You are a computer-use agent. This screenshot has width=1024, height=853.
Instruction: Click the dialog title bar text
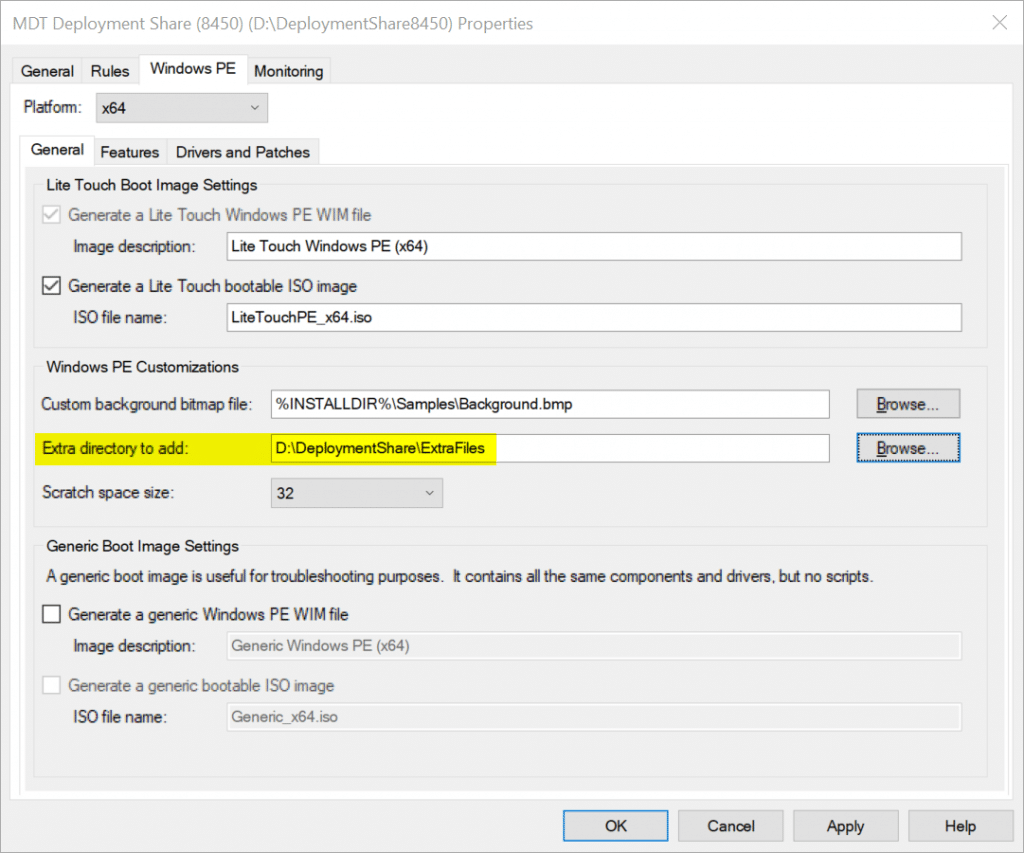tap(273, 24)
